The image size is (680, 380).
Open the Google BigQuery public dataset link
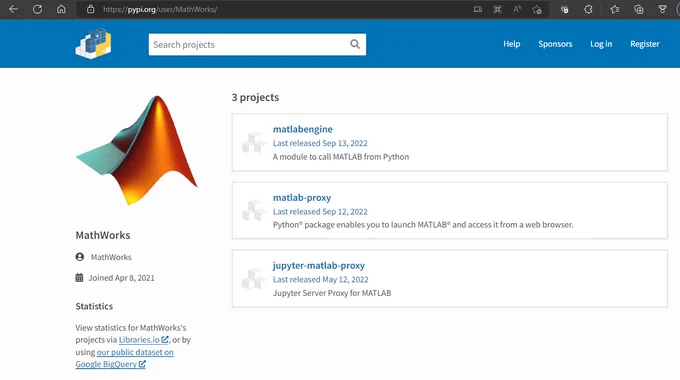coord(124,358)
